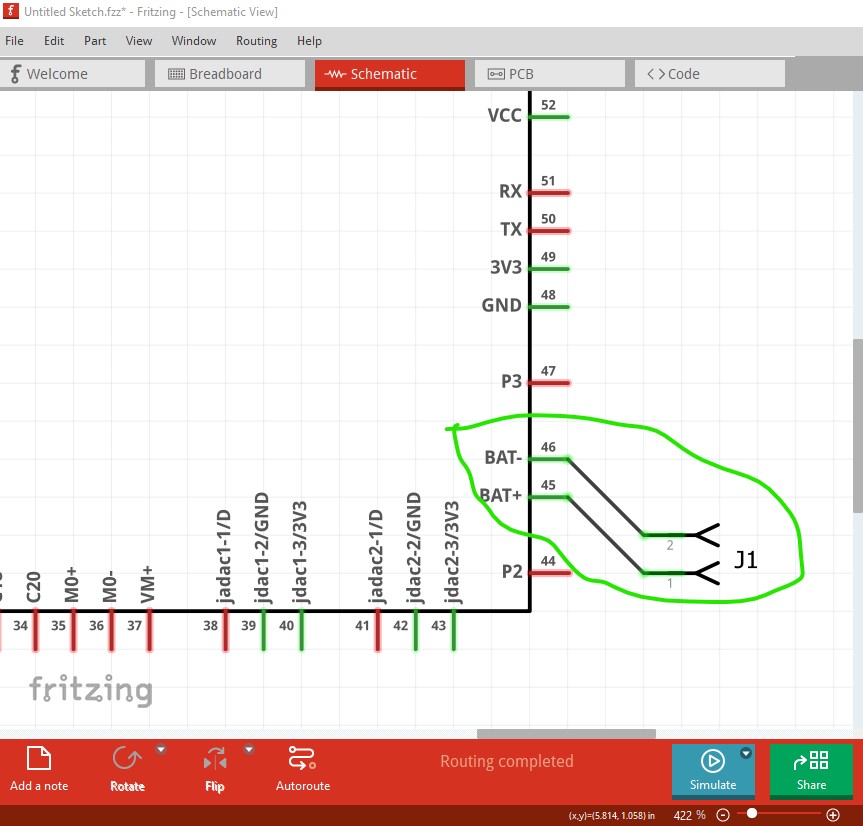Click the zoom in plus icon
This screenshot has width=863, height=826.
click(x=832, y=815)
